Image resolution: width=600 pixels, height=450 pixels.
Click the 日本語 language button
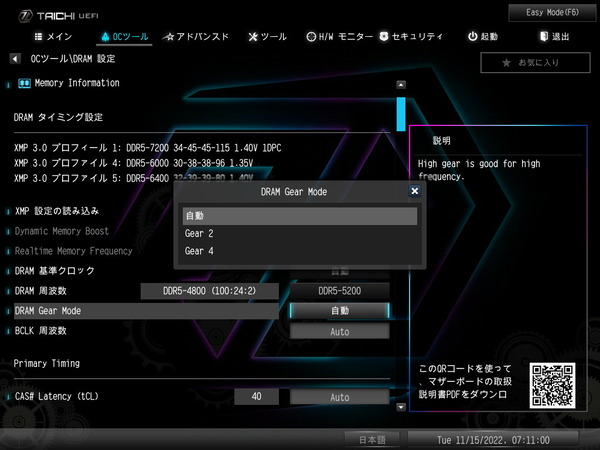click(x=372, y=440)
